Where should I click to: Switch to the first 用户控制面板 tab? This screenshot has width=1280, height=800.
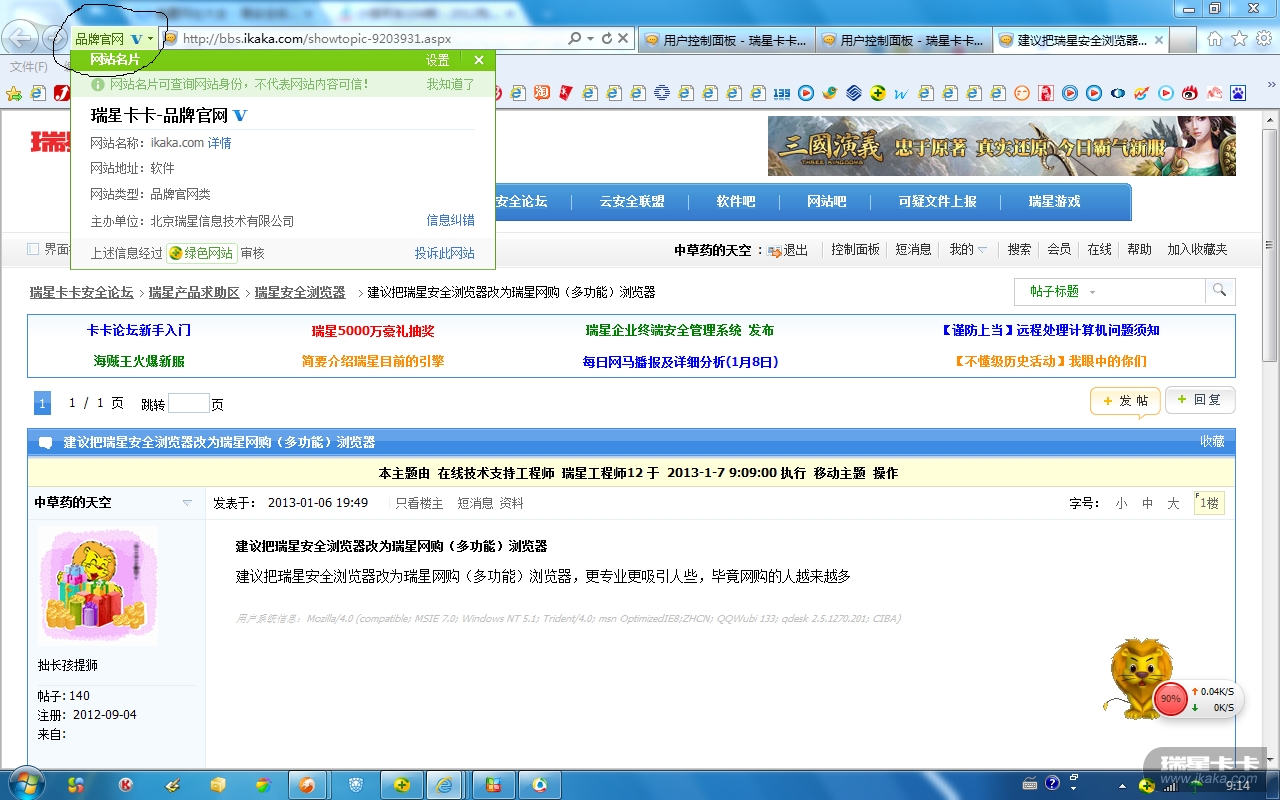coord(726,40)
